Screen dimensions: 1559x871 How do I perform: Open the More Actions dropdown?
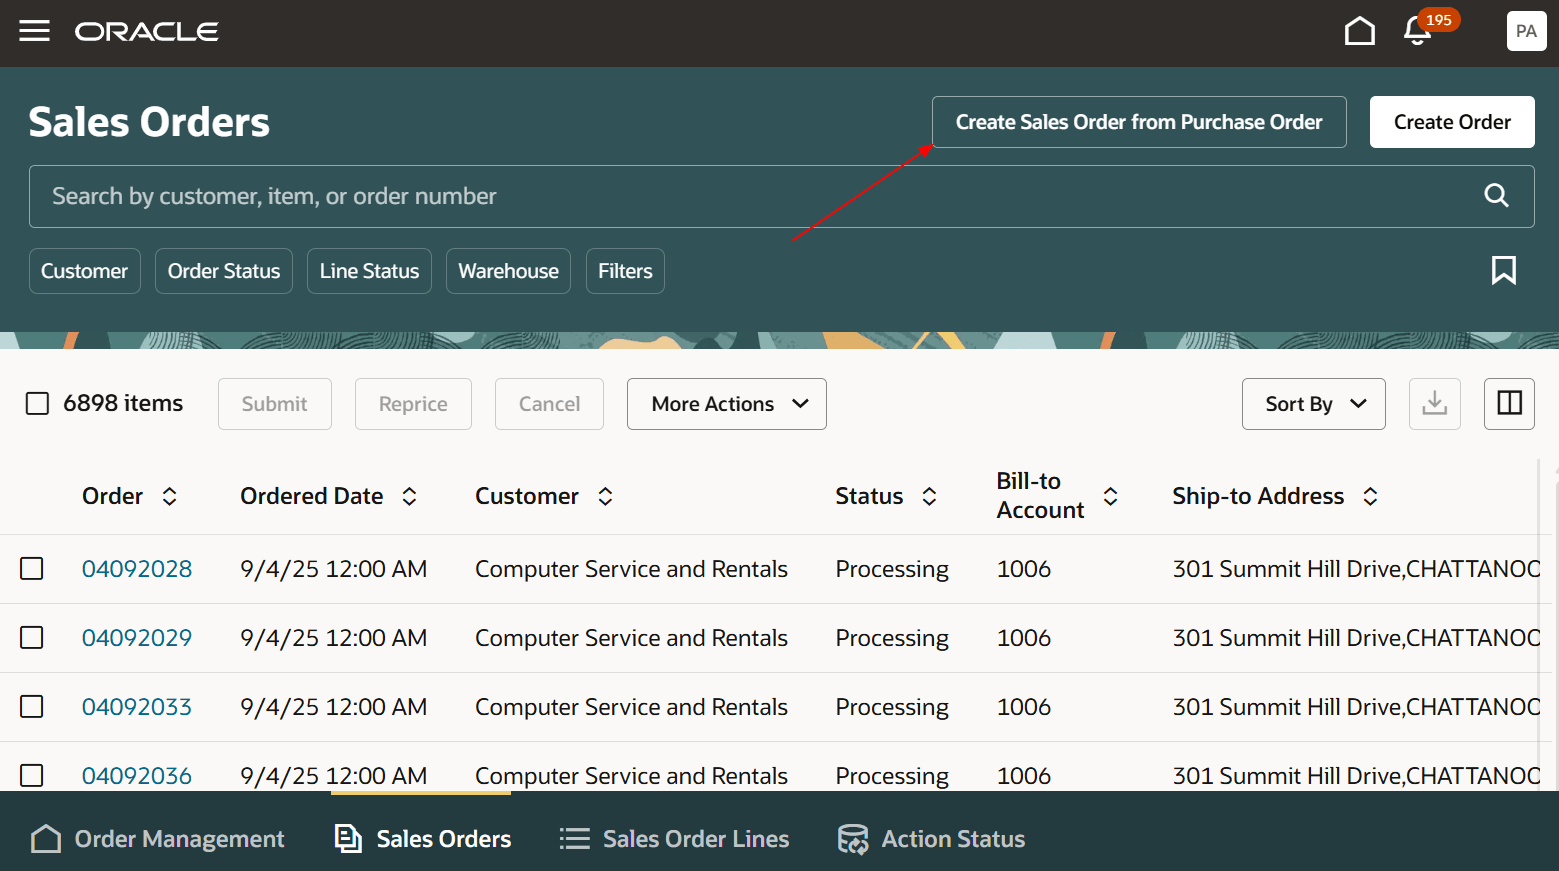click(726, 403)
